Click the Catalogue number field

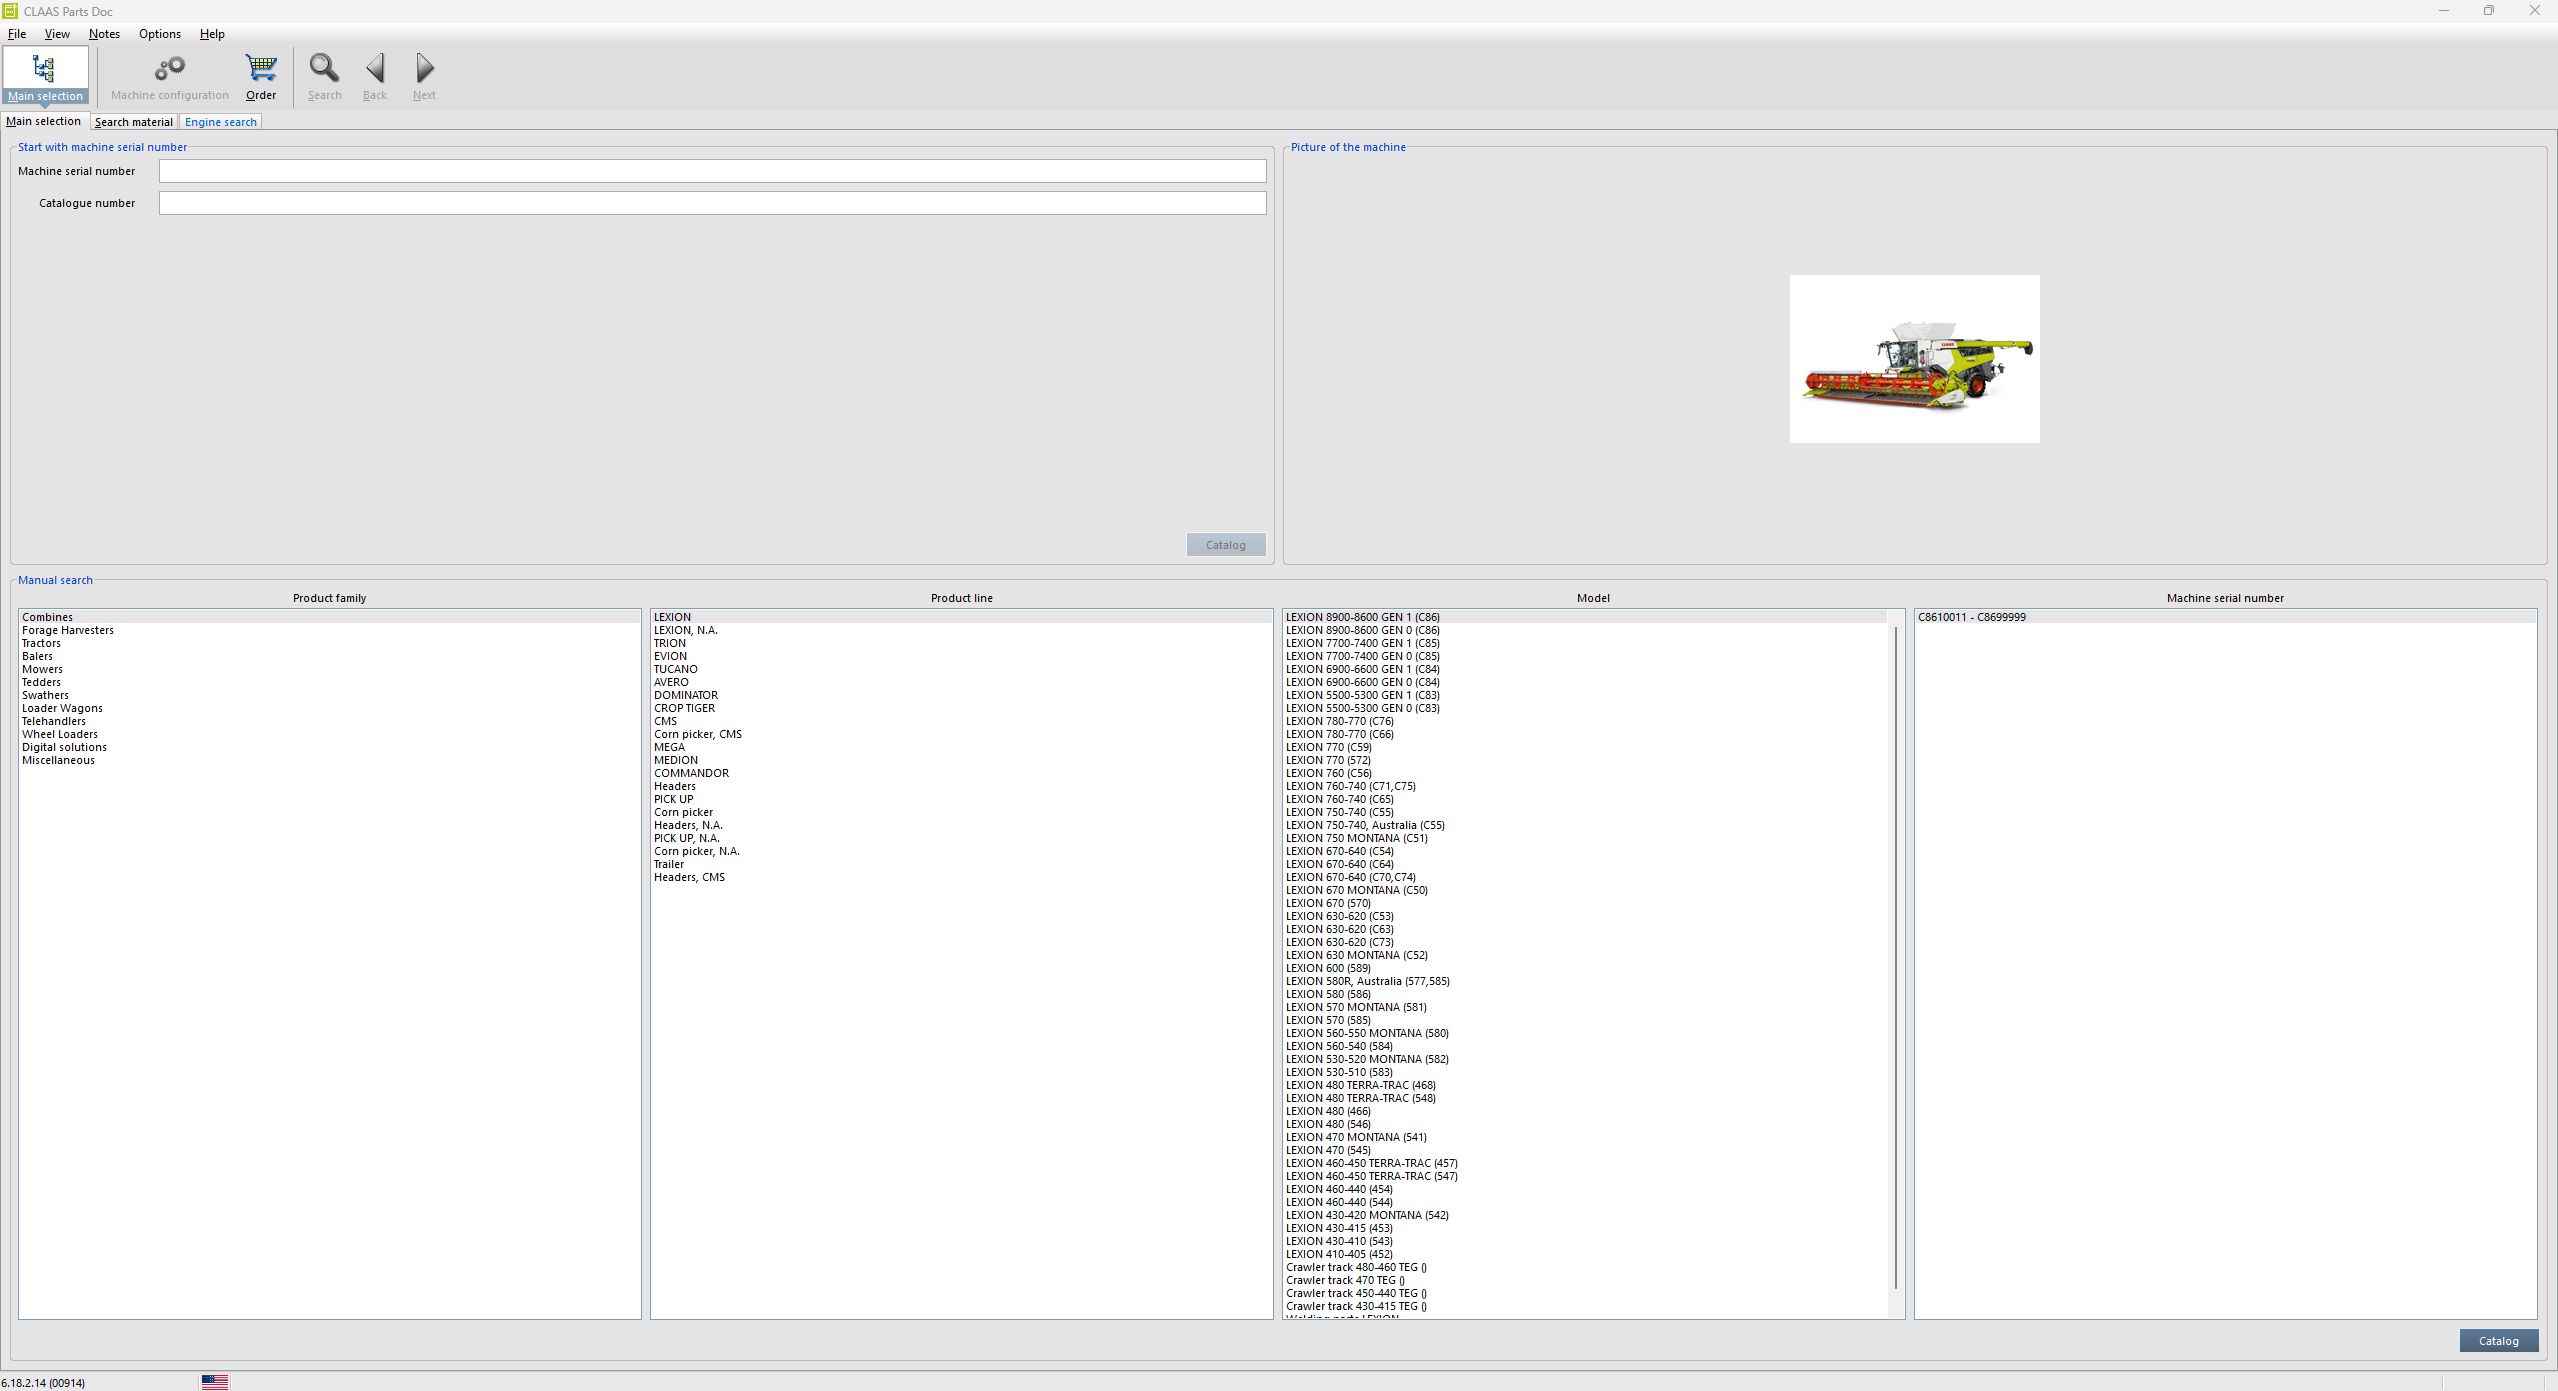(712, 203)
